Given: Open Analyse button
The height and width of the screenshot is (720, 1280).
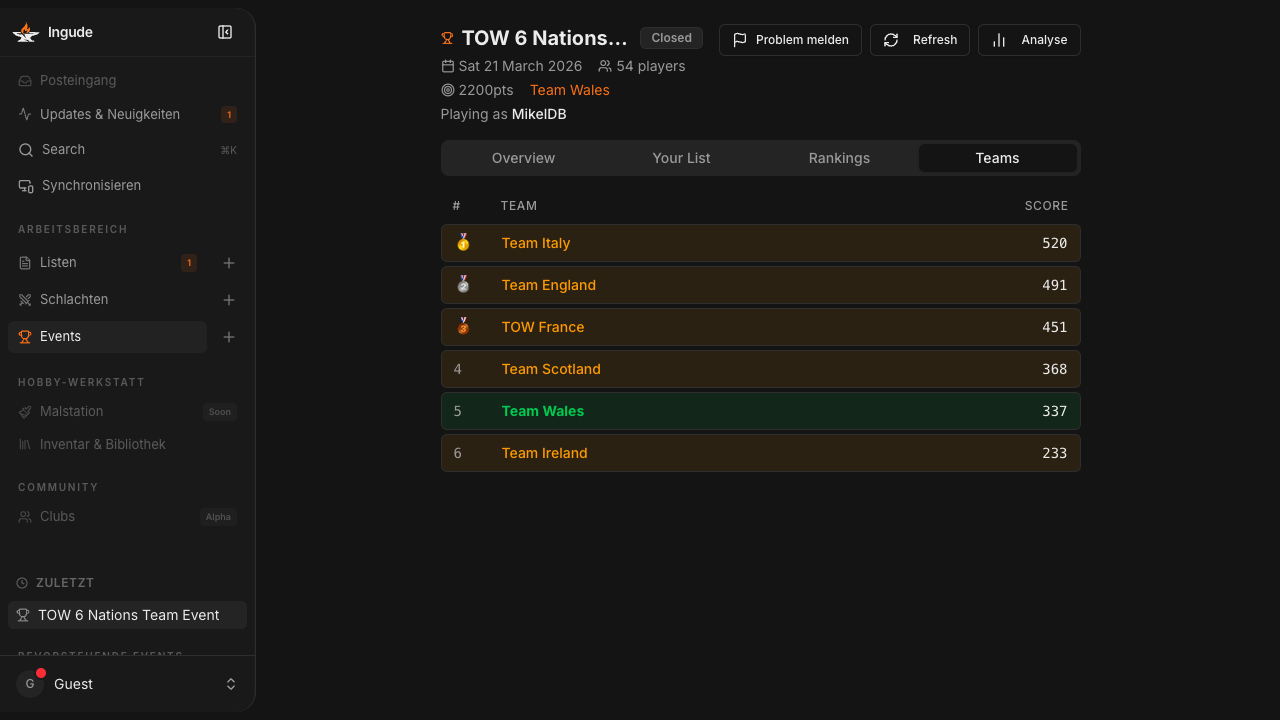Looking at the screenshot, I should point(1029,40).
